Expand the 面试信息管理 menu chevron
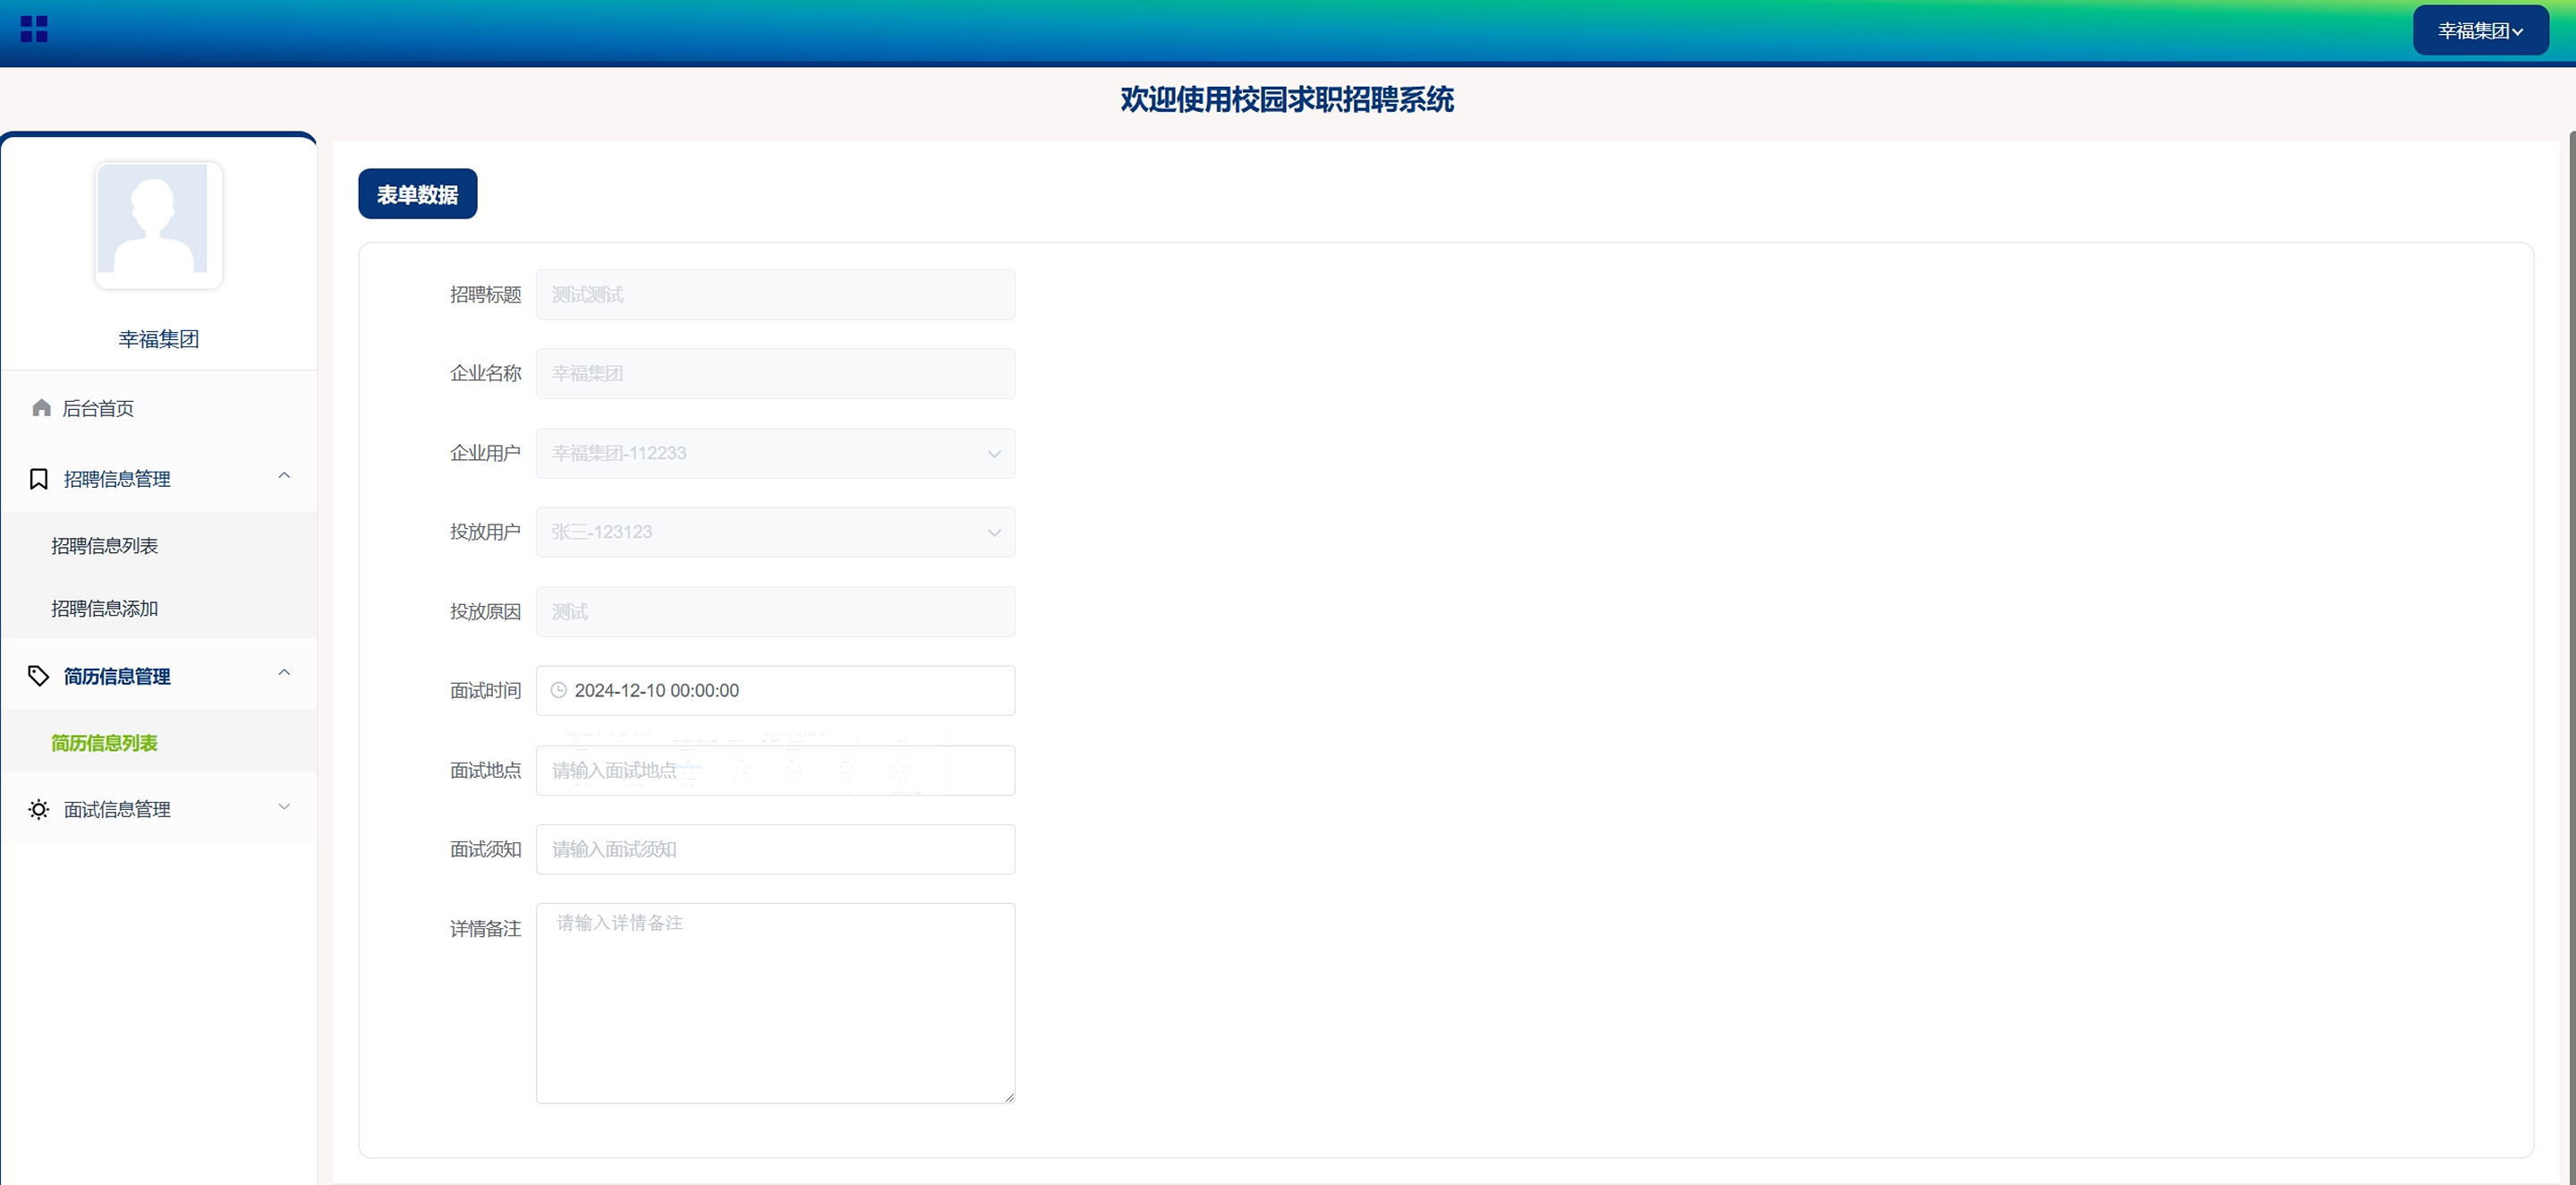 [x=284, y=807]
